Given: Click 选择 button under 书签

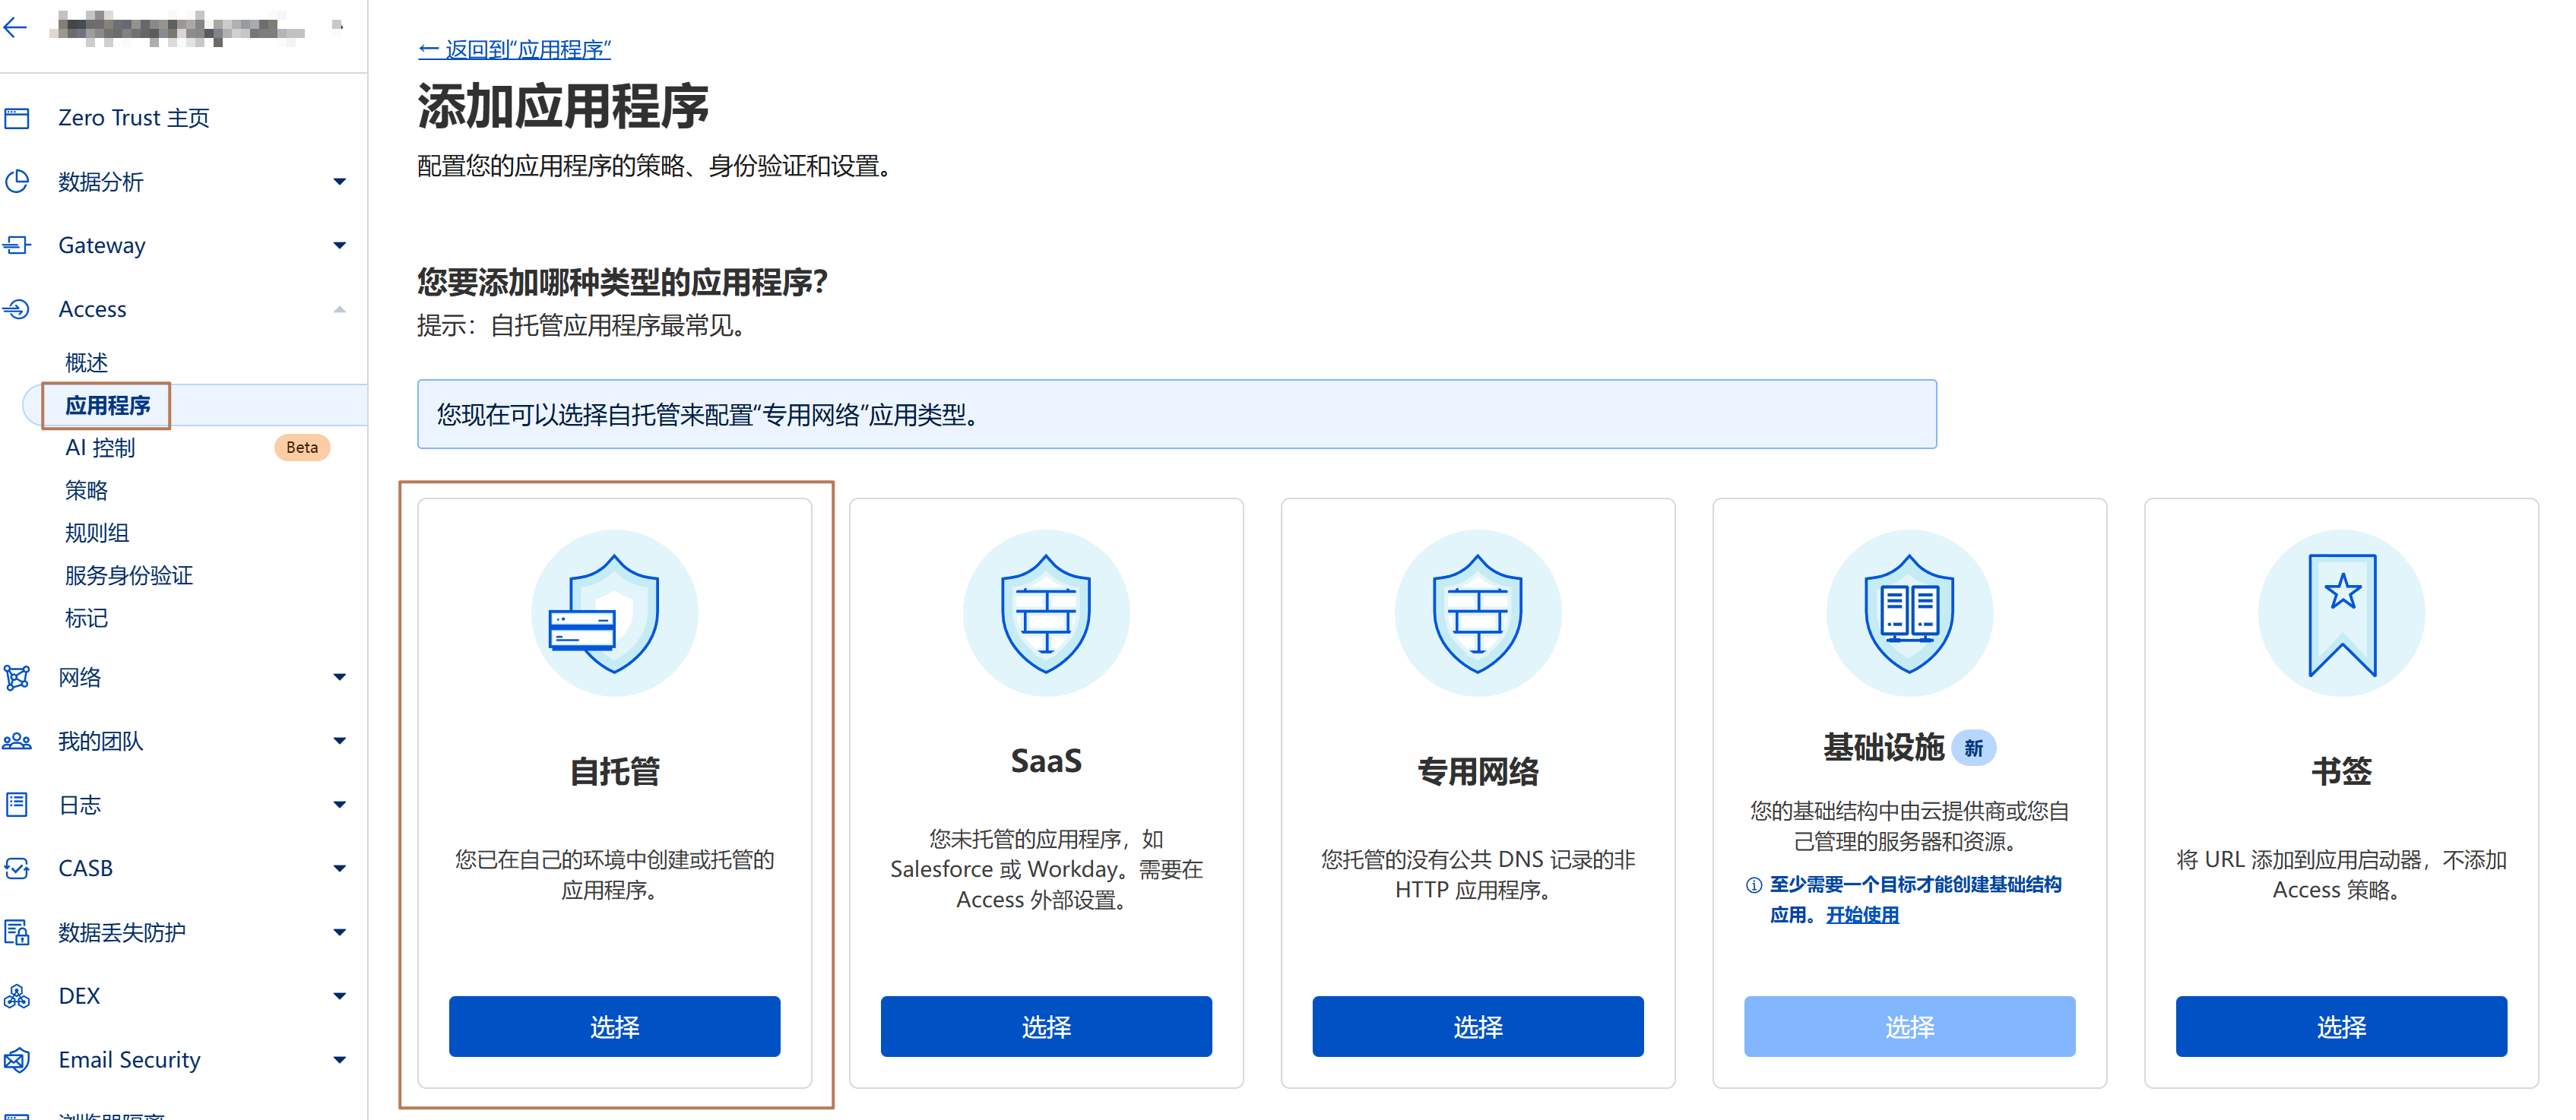Looking at the screenshot, I should click(2341, 1026).
